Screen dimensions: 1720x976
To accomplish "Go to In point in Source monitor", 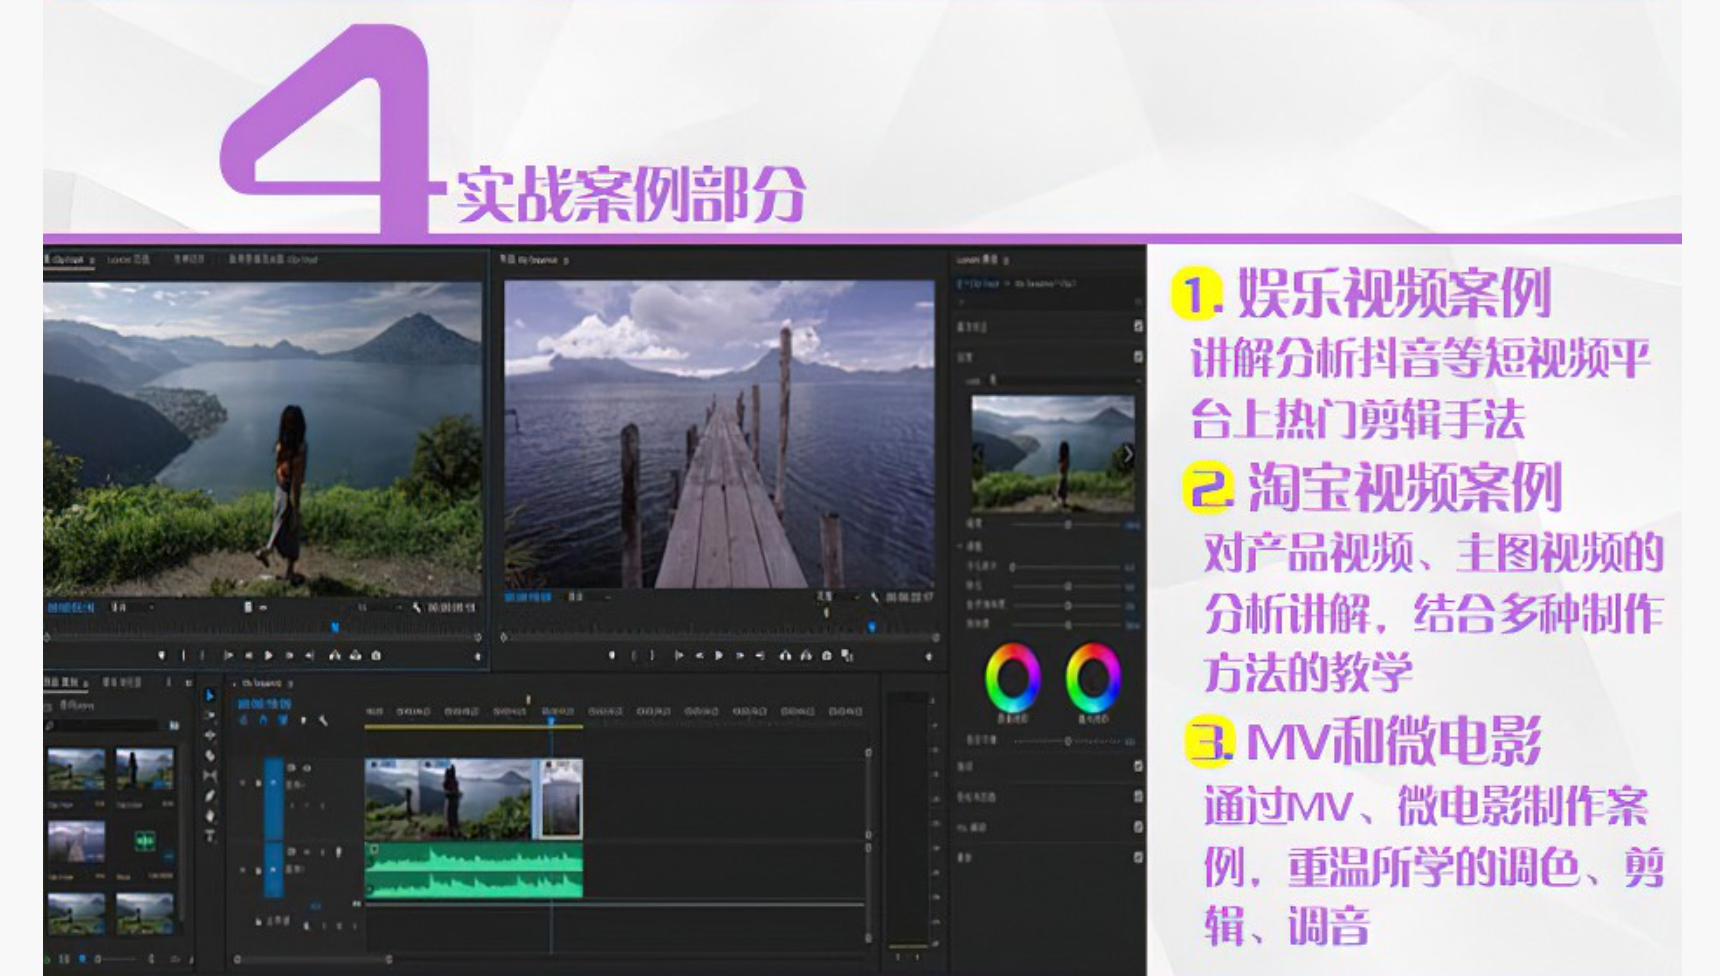I will (229, 656).
